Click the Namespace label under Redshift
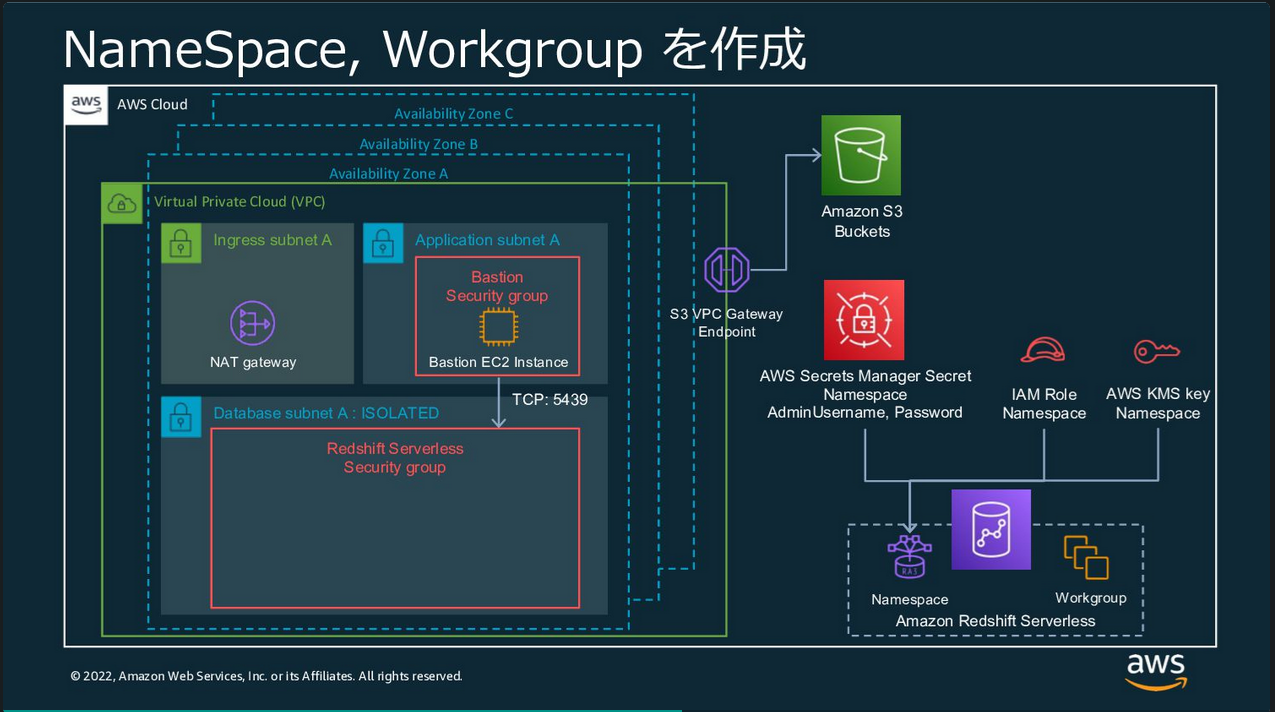This screenshot has width=1275, height=712. 910,600
